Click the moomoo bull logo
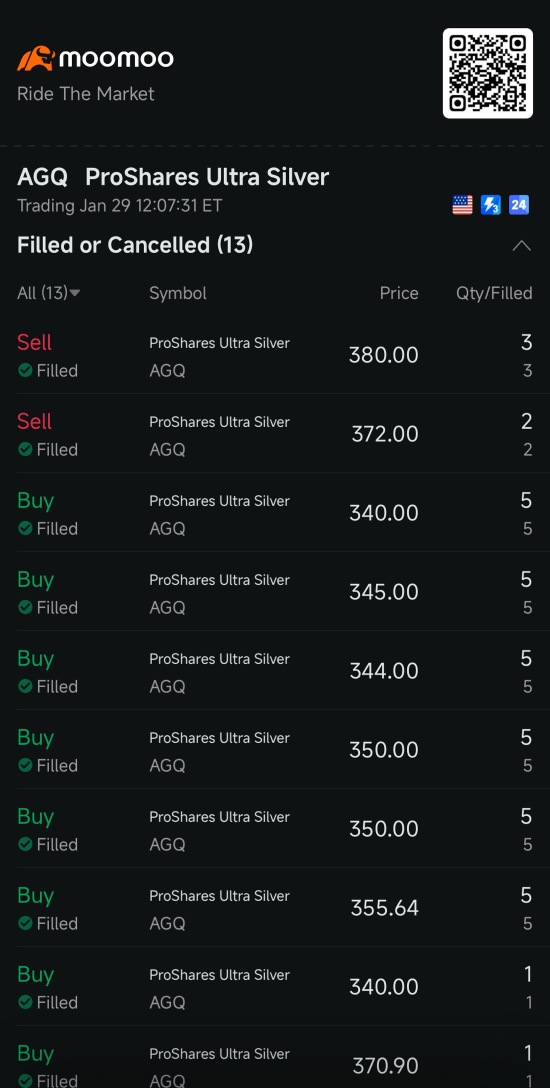This screenshot has width=550, height=1088. click(x=36, y=58)
